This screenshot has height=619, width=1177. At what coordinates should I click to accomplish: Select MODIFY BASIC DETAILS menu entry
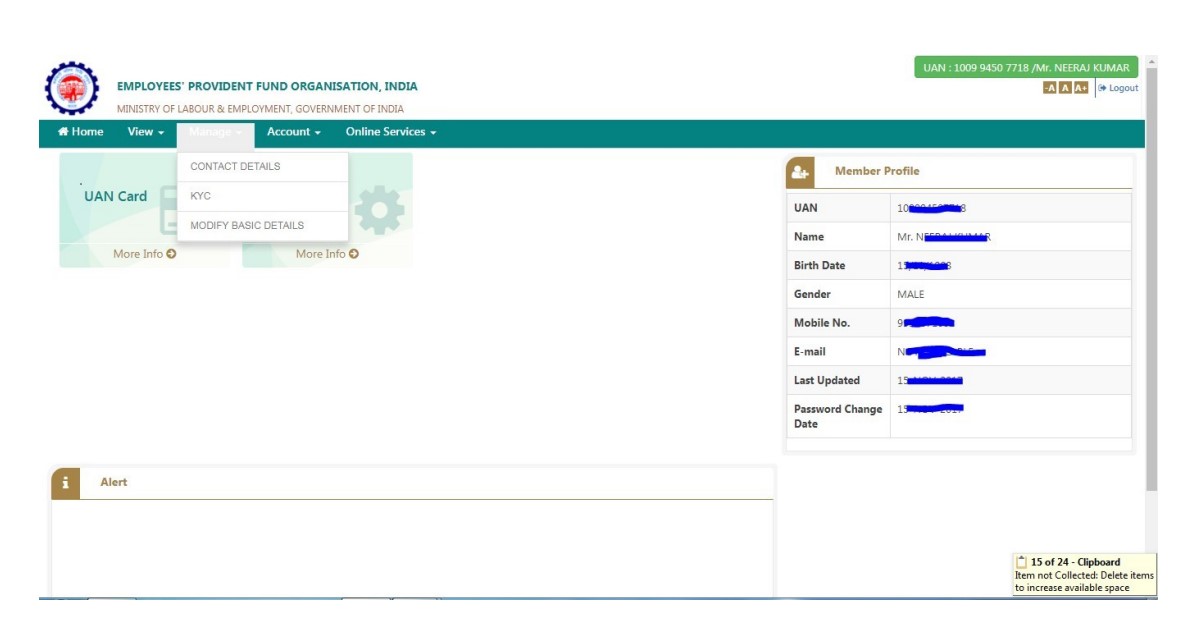pyautogui.click(x=247, y=225)
